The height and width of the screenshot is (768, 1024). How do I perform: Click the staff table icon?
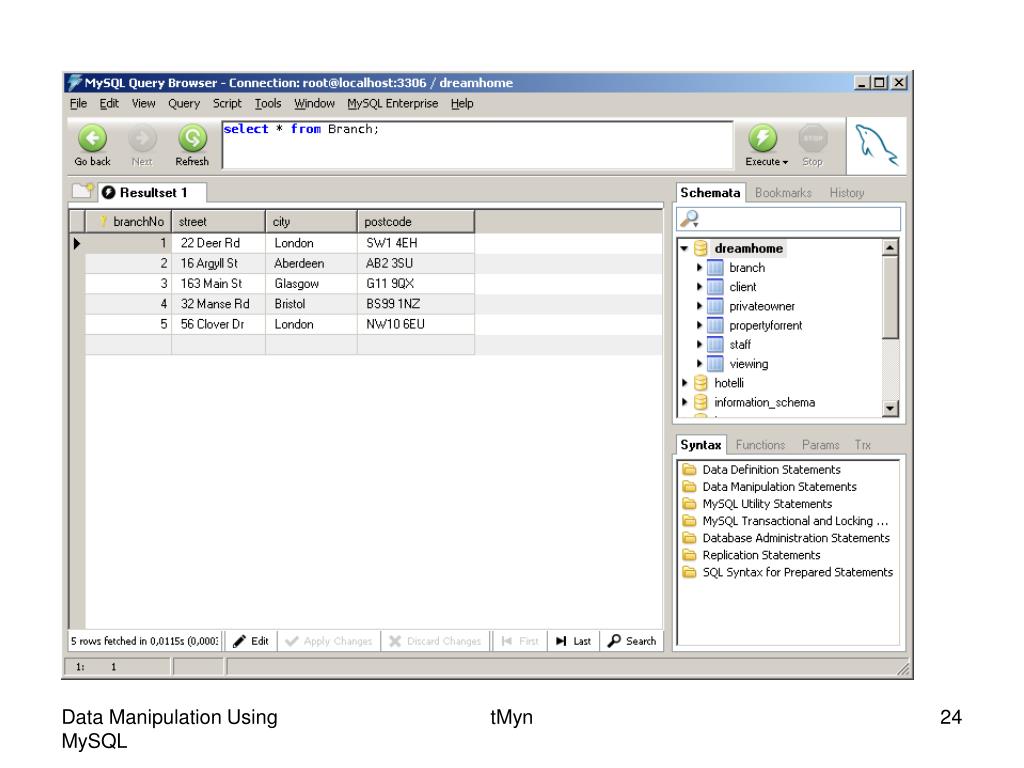[x=716, y=345]
